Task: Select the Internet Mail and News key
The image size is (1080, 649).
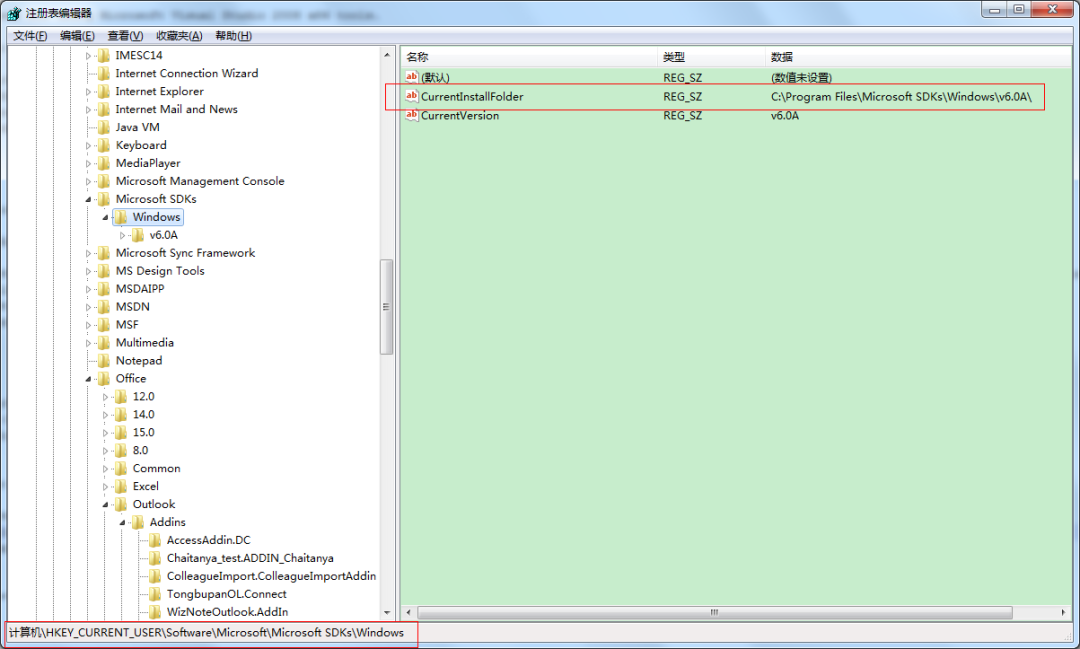Action: pos(176,109)
